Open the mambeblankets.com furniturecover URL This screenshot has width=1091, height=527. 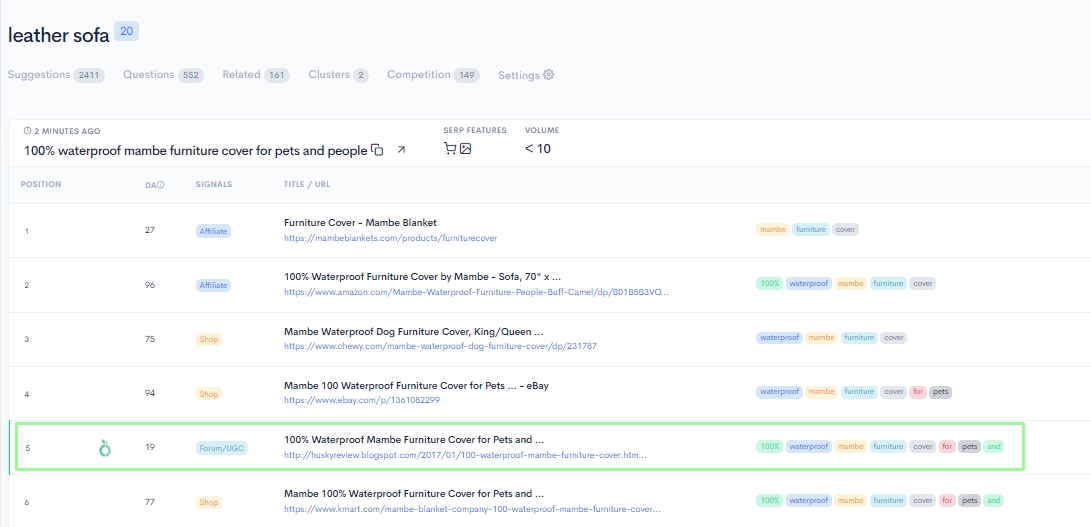(x=390, y=238)
